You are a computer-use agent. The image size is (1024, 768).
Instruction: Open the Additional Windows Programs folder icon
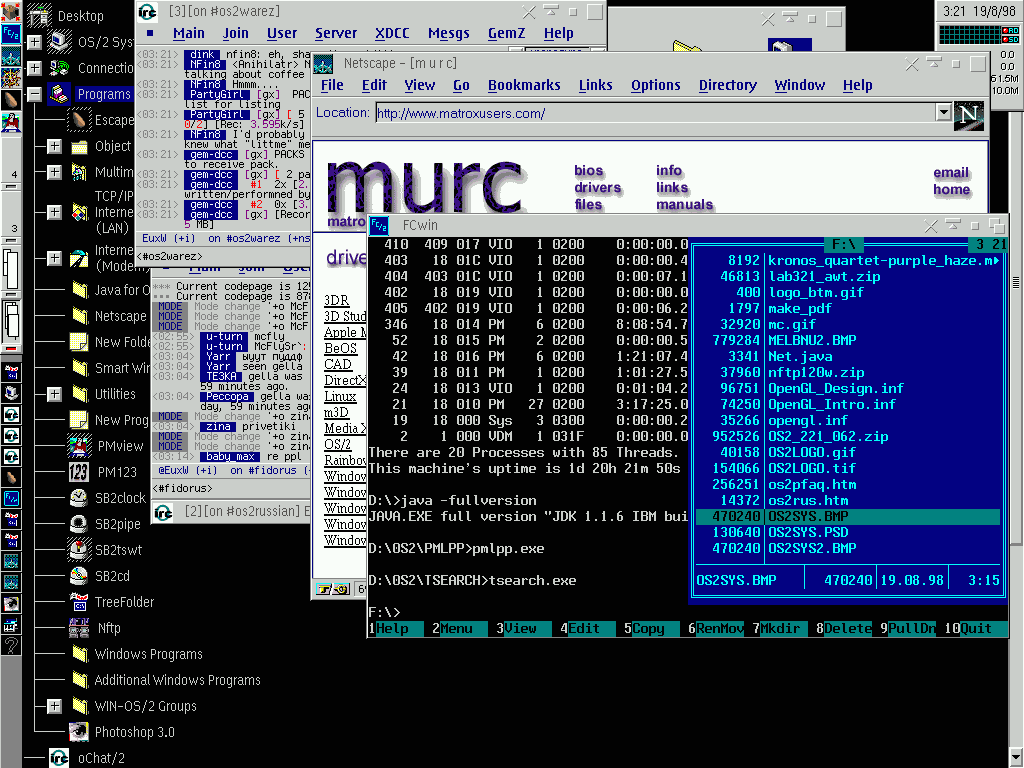pos(79,680)
